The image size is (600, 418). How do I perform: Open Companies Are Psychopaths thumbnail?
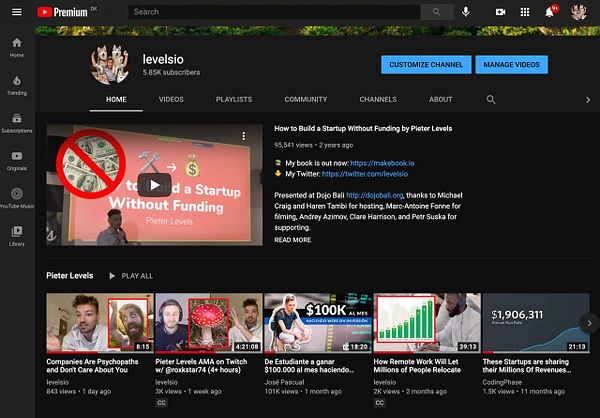(x=100, y=323)
